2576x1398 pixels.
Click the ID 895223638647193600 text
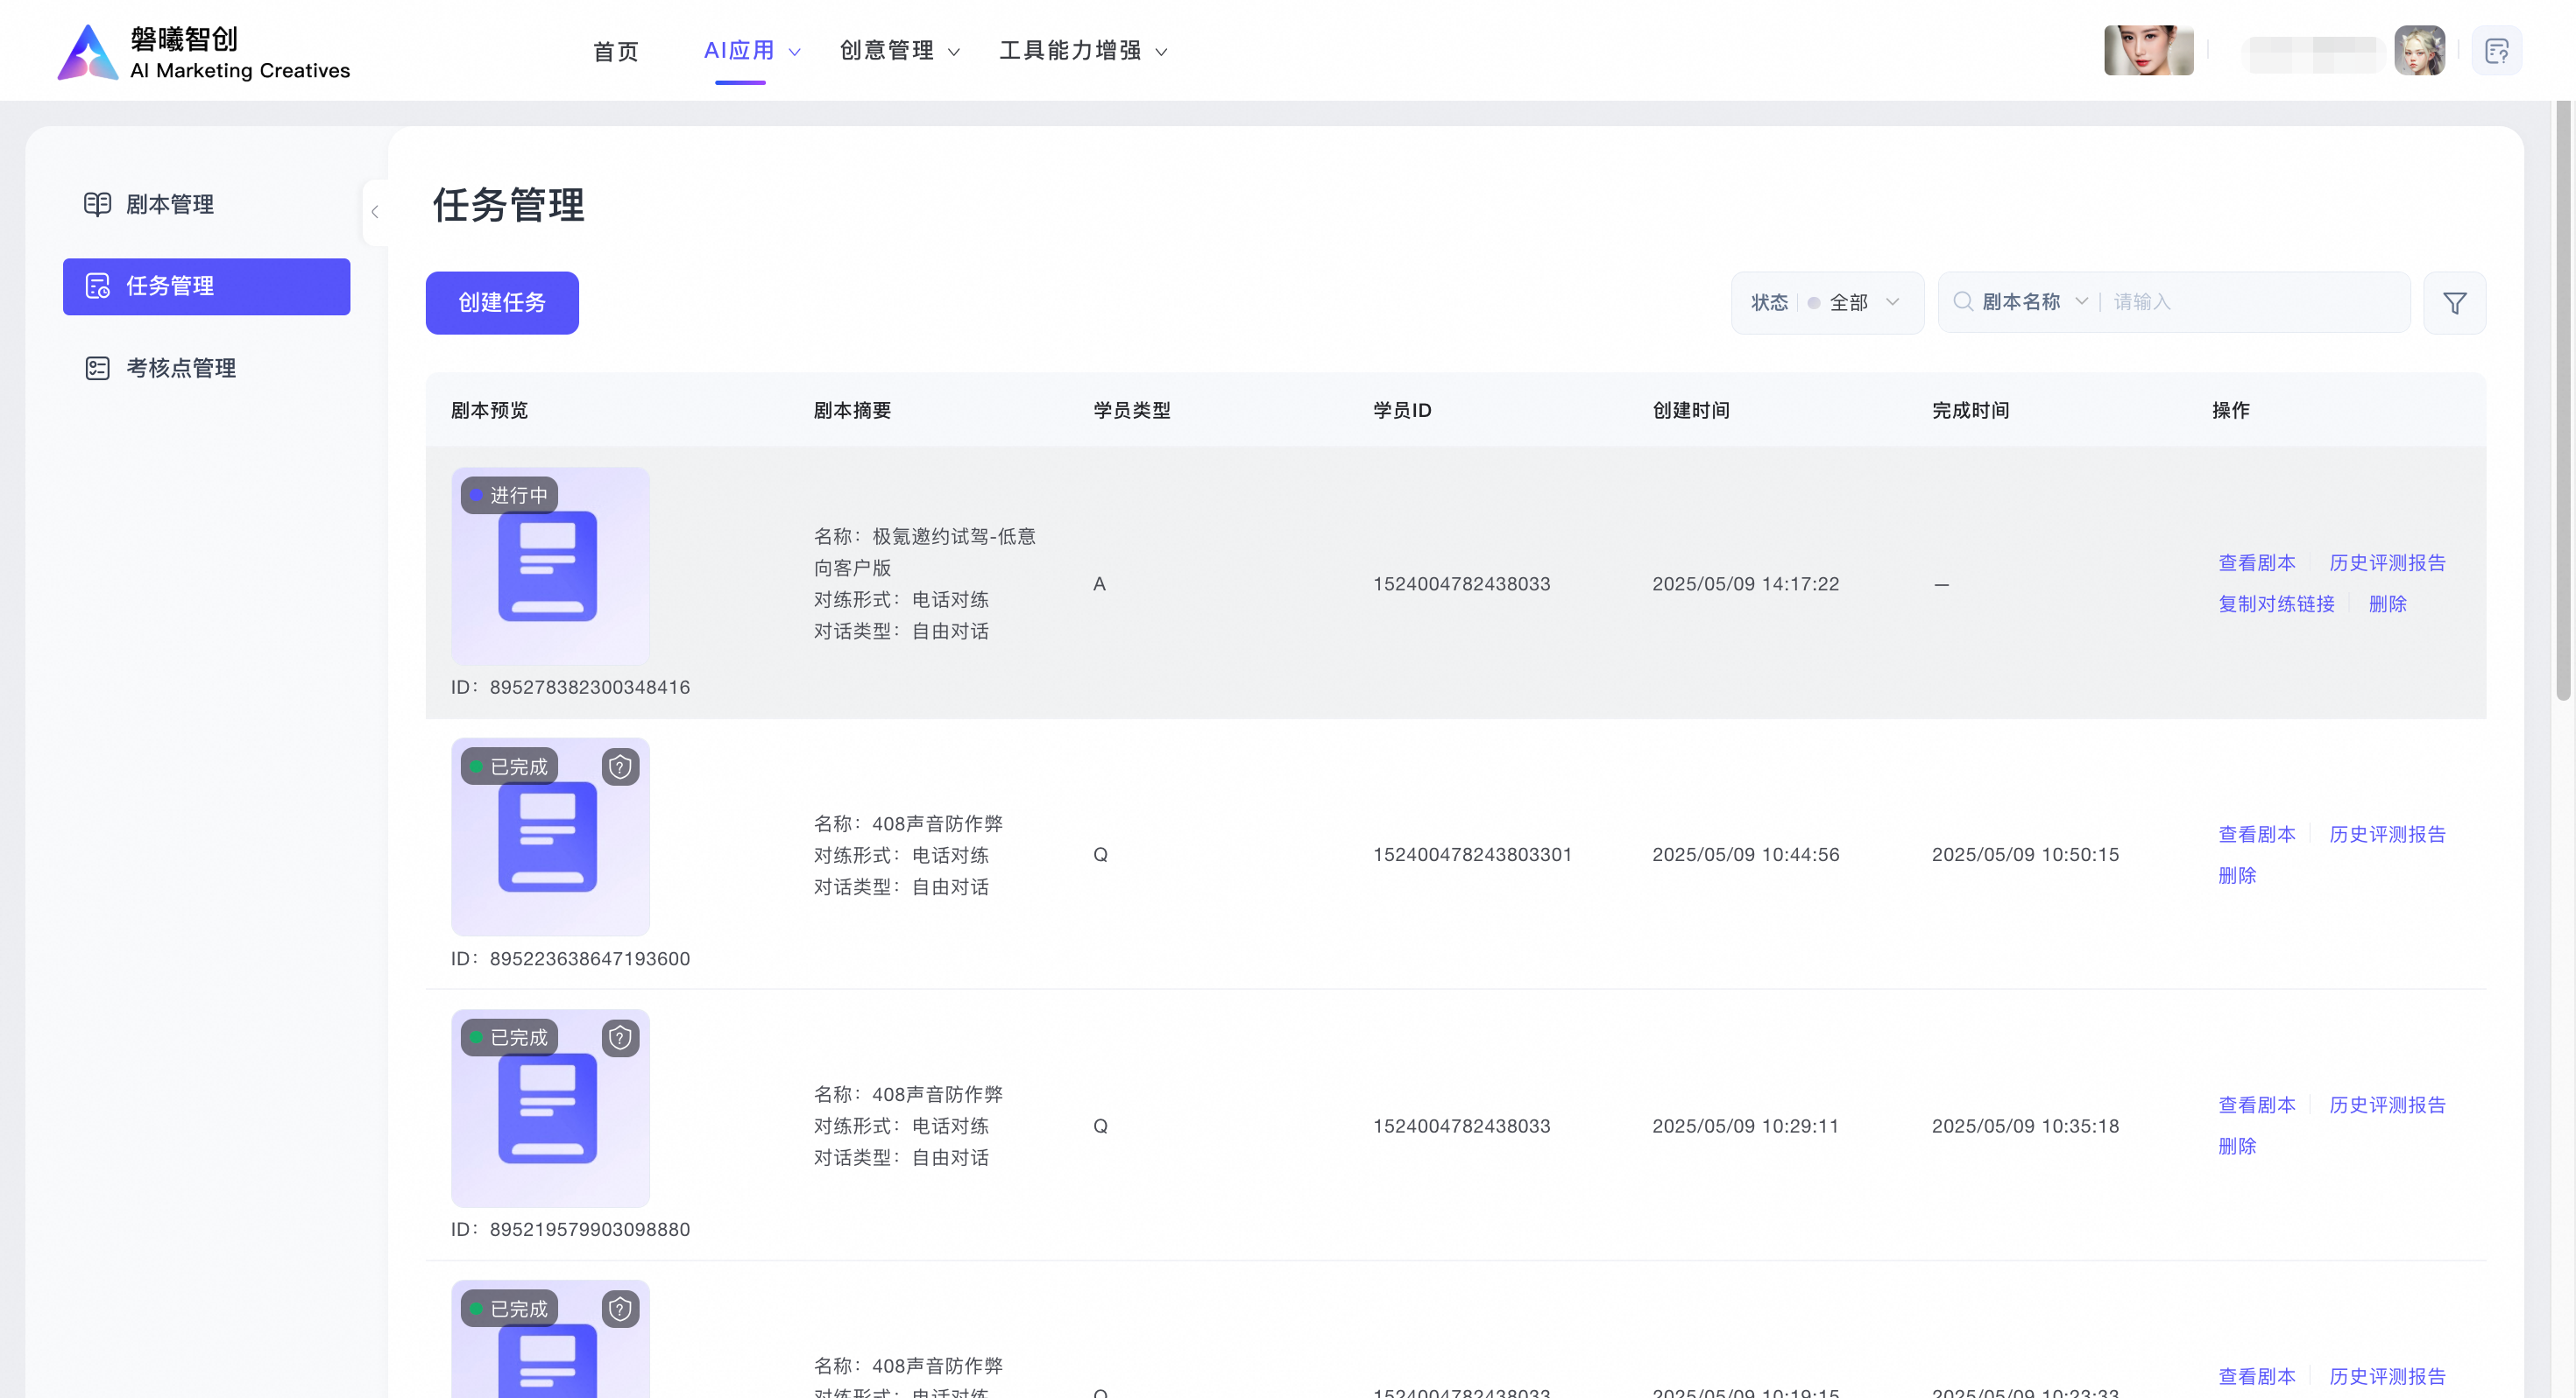click(x=570, y=958)
